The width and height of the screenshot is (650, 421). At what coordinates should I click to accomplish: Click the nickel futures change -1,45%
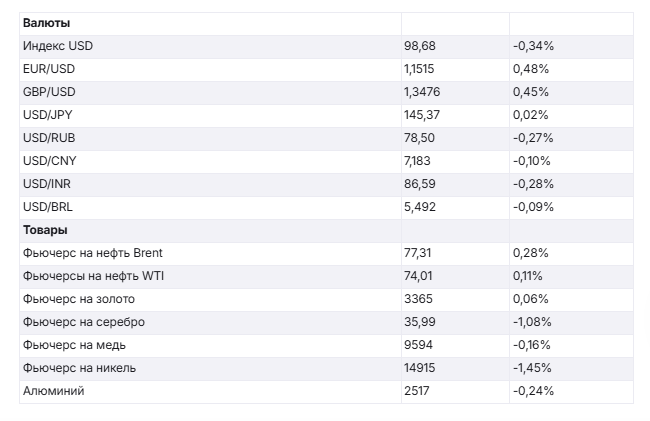(x=533, y=368)
